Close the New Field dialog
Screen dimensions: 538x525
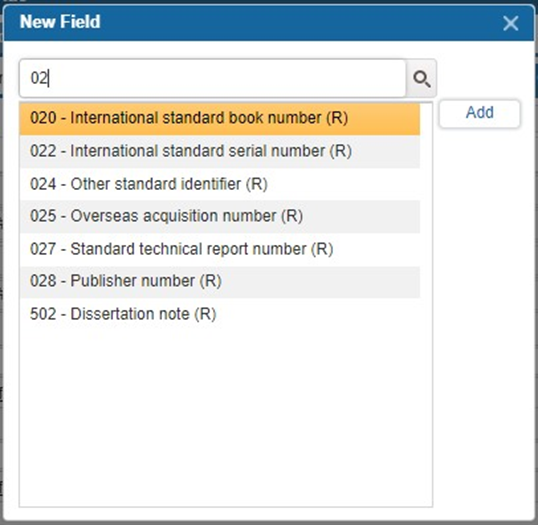click(510, 23)
